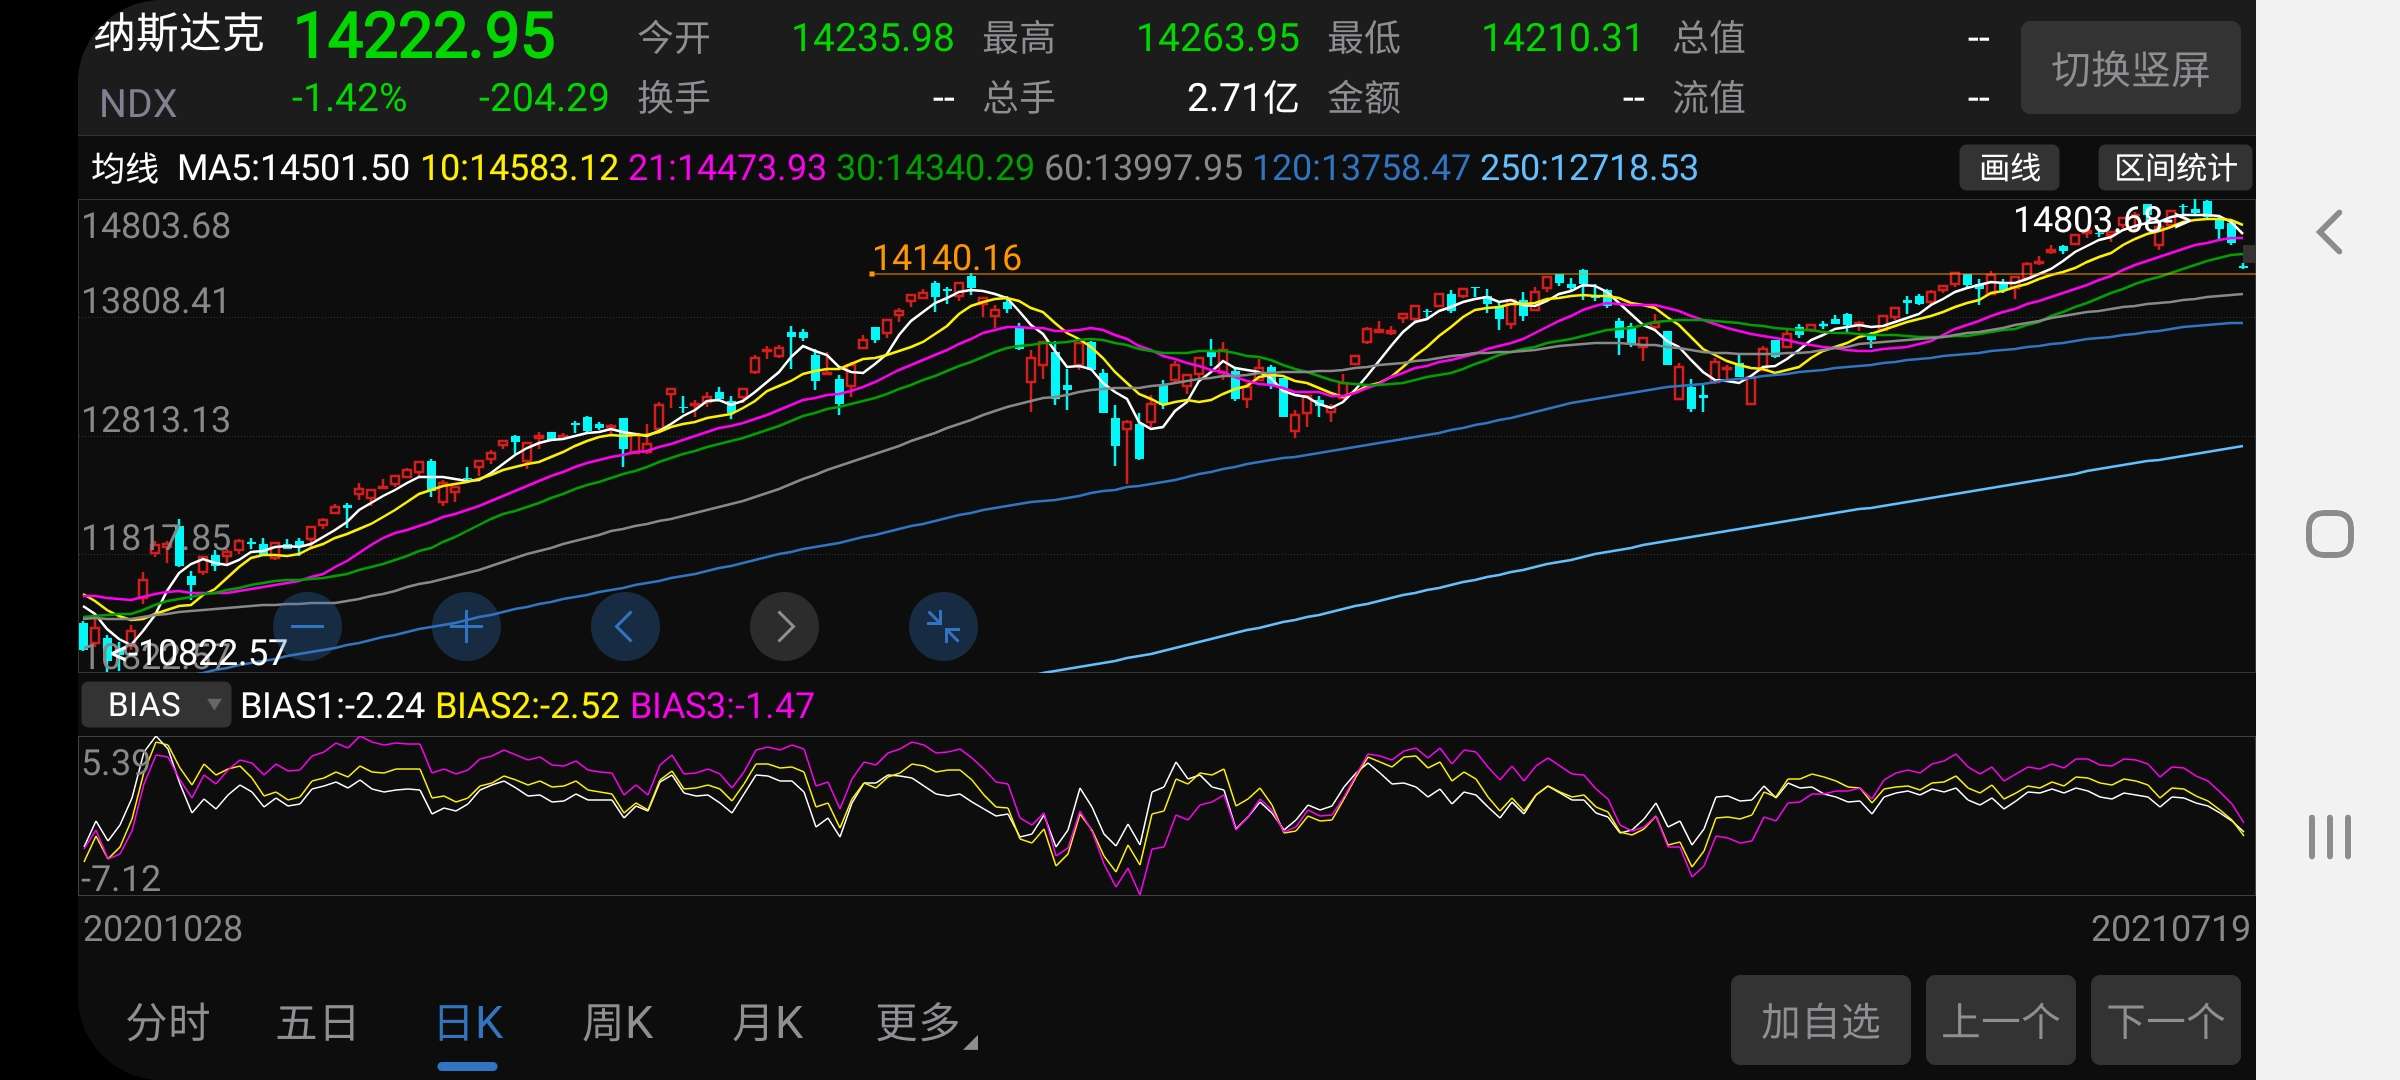Tap the 总手 2.71亿 volume value
The image size is (2400, 1080).
coord(1243,98)
